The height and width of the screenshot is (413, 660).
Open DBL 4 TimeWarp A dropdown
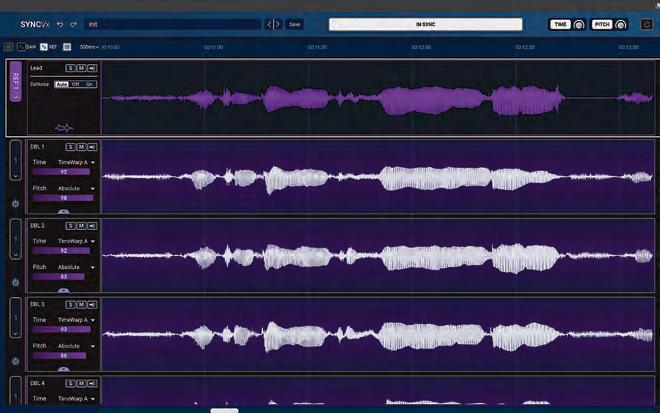pos(76,398)
